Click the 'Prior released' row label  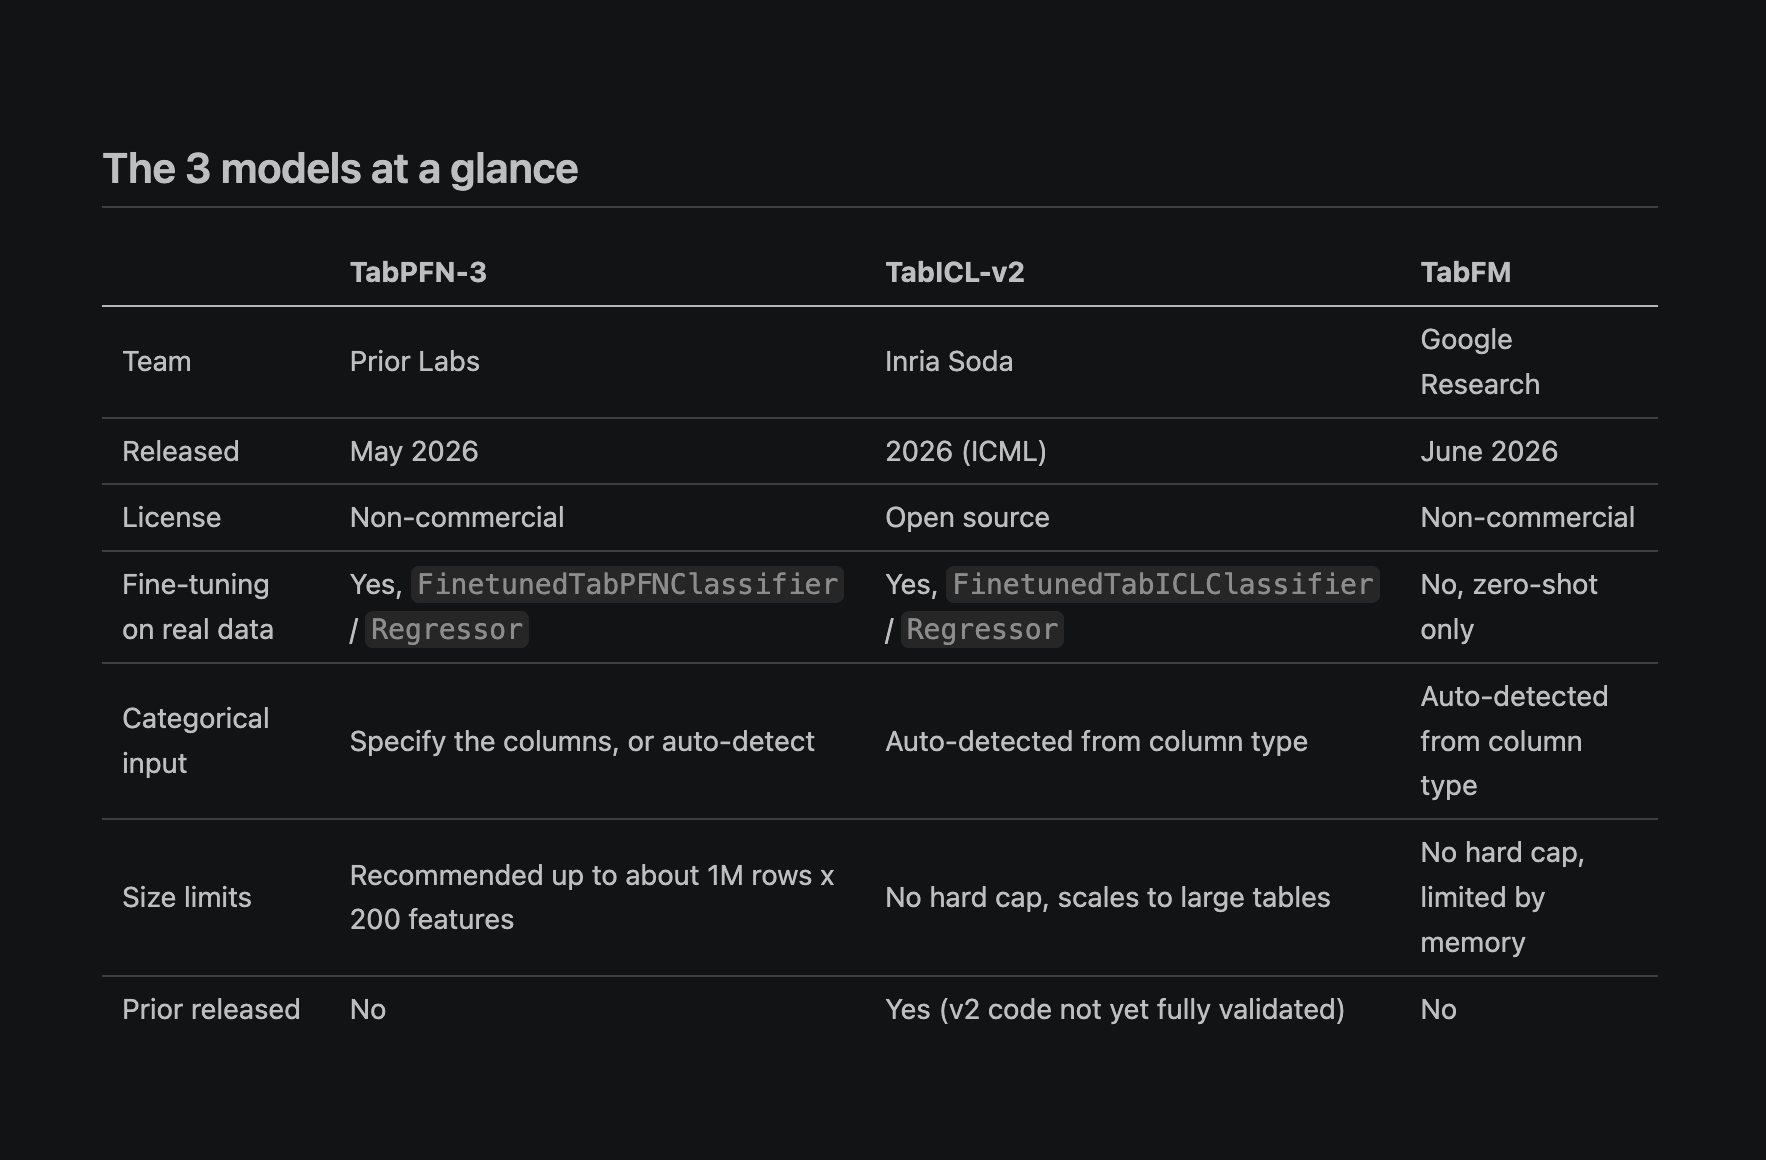[211, 1009]
